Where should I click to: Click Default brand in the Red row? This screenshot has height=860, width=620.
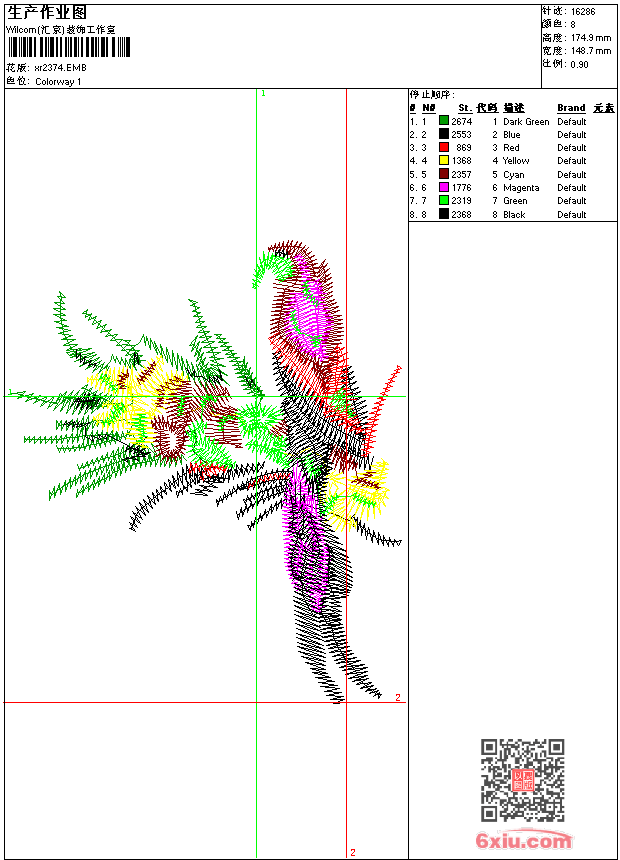(572, 148)
